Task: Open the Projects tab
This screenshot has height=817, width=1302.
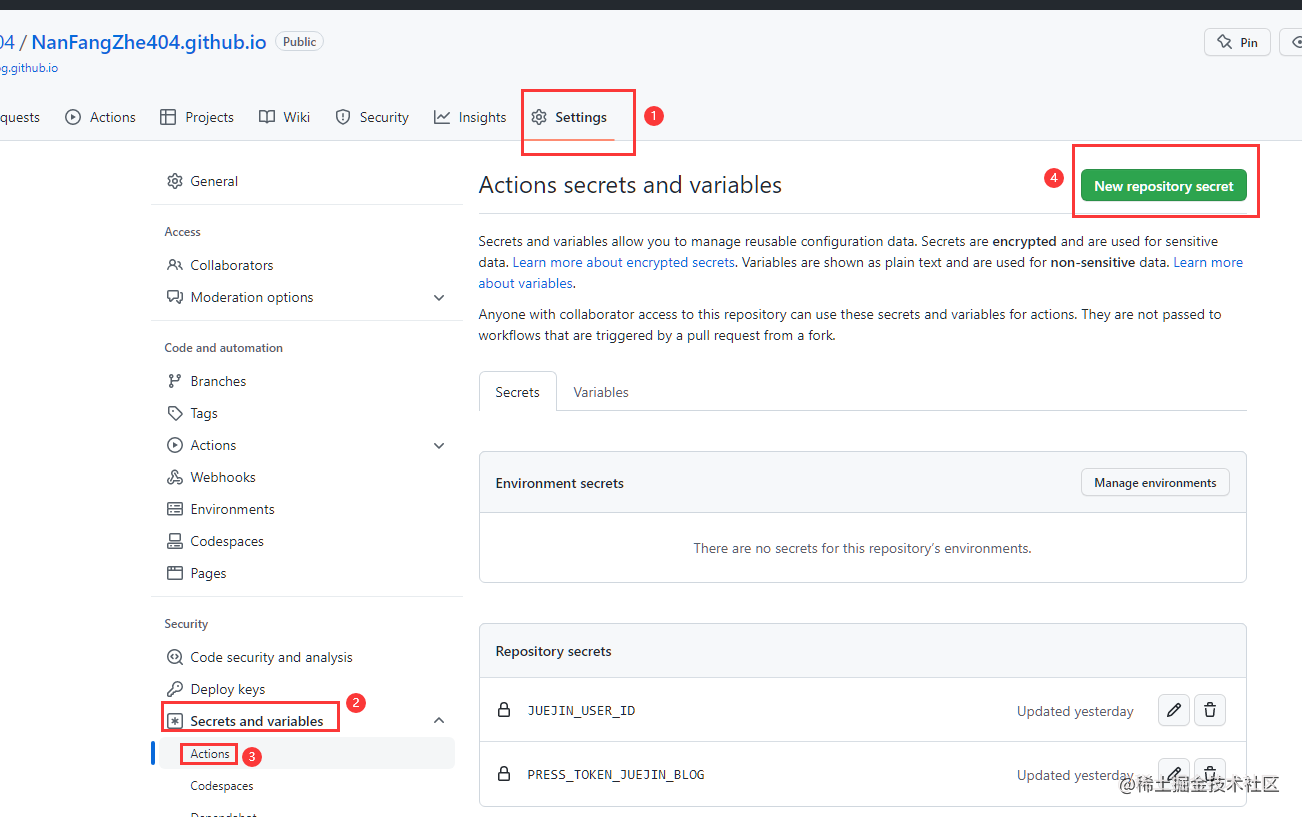Action: (x=197, y=117)
